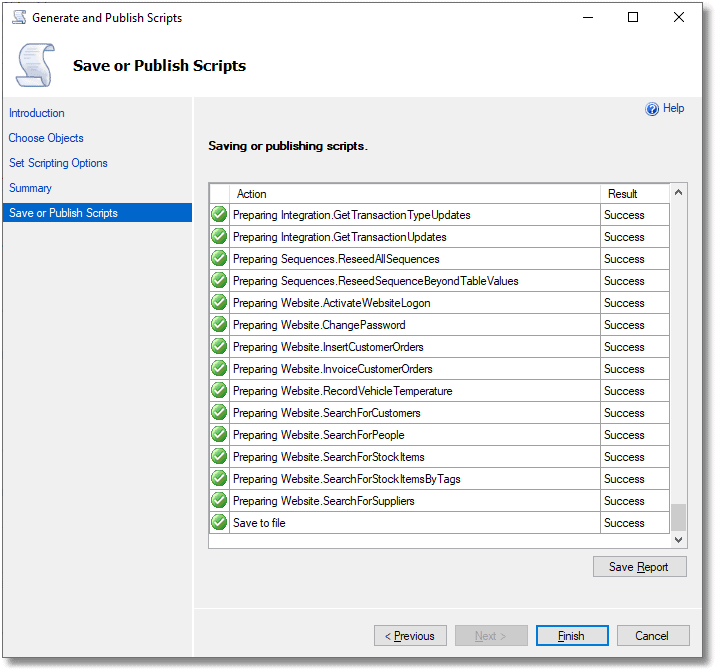Click the Finish button

572,636
